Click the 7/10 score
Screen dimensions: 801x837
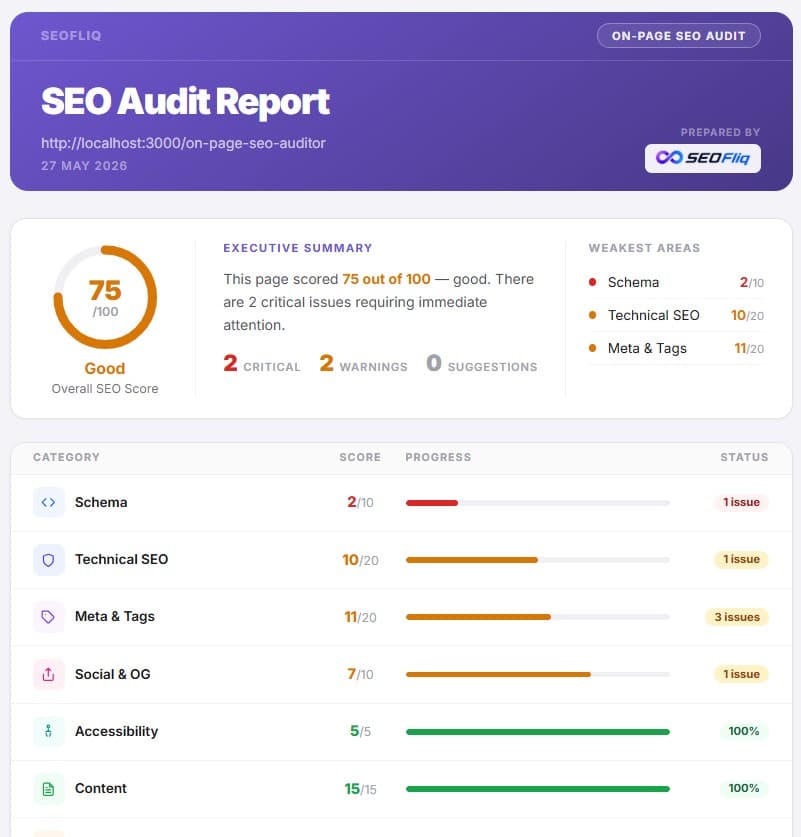(x=360, y=674)
